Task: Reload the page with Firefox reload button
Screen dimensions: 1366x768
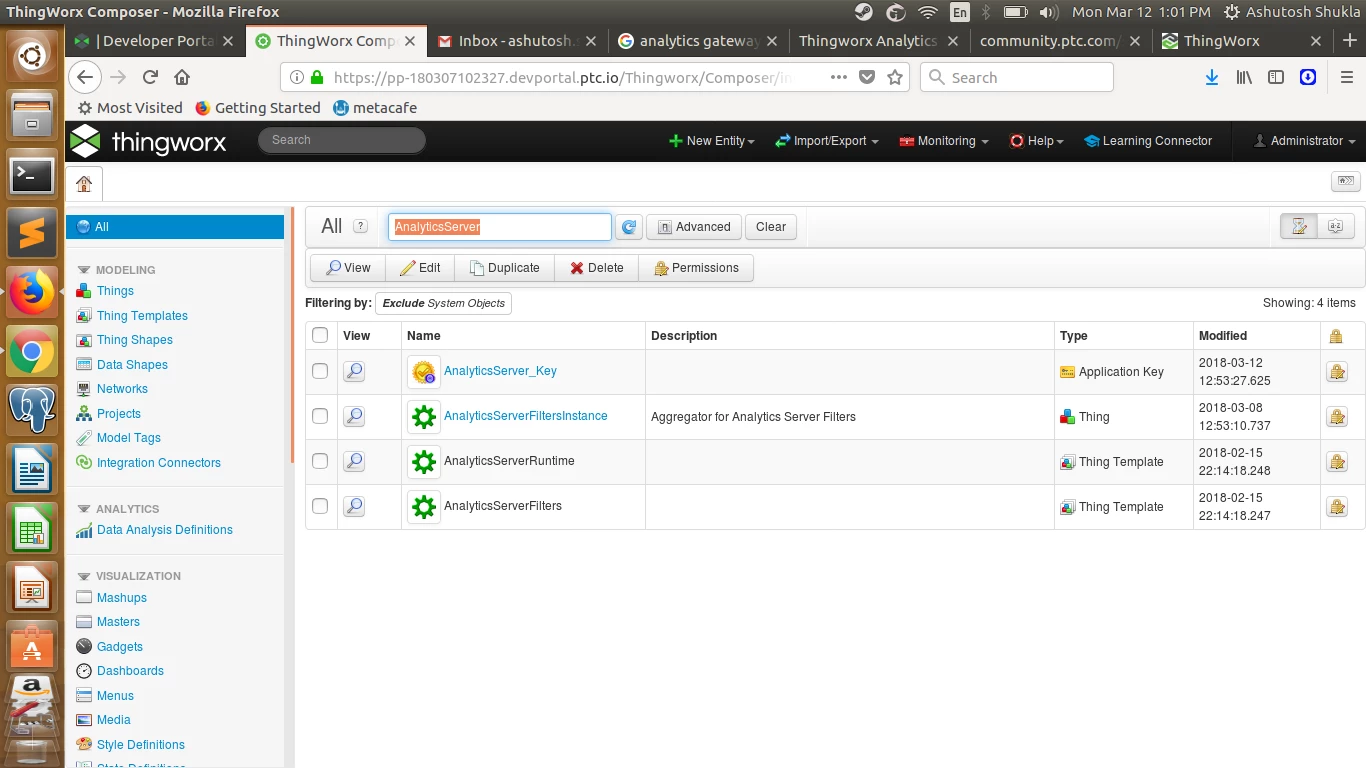Action: point(150,77)
